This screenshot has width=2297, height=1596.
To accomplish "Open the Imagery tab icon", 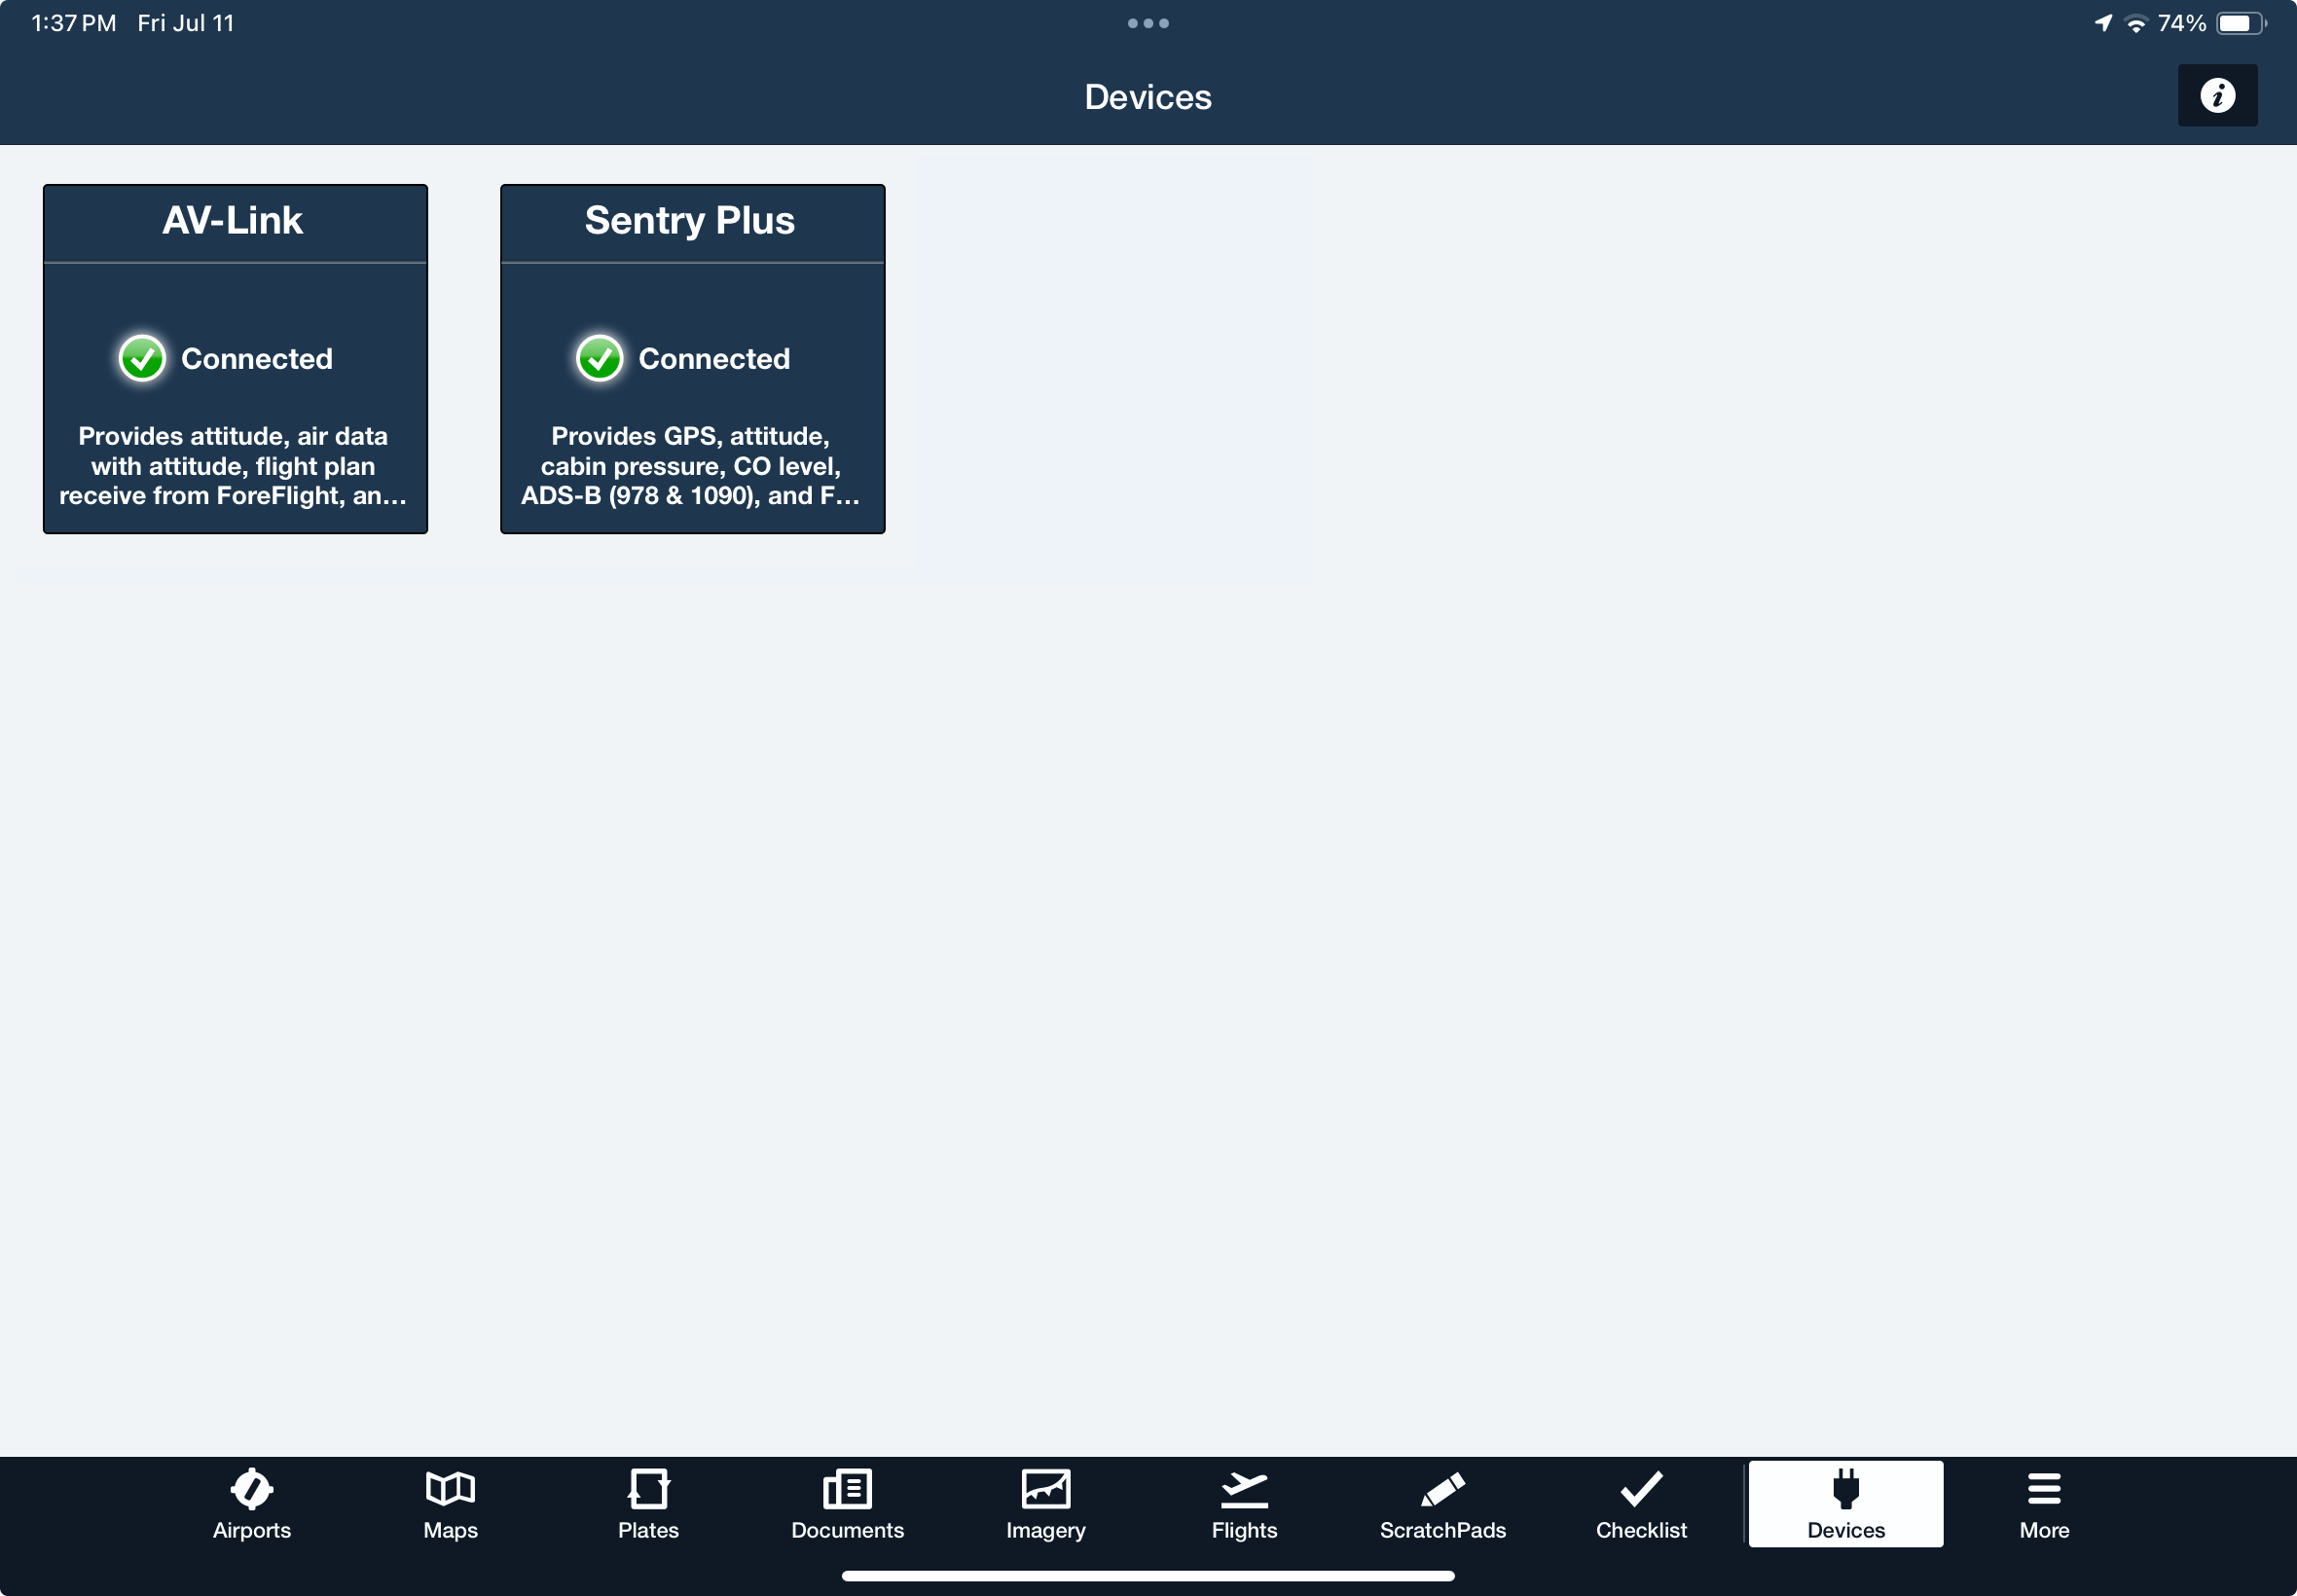I will pyautogui.click(x=1046, y=1489).
